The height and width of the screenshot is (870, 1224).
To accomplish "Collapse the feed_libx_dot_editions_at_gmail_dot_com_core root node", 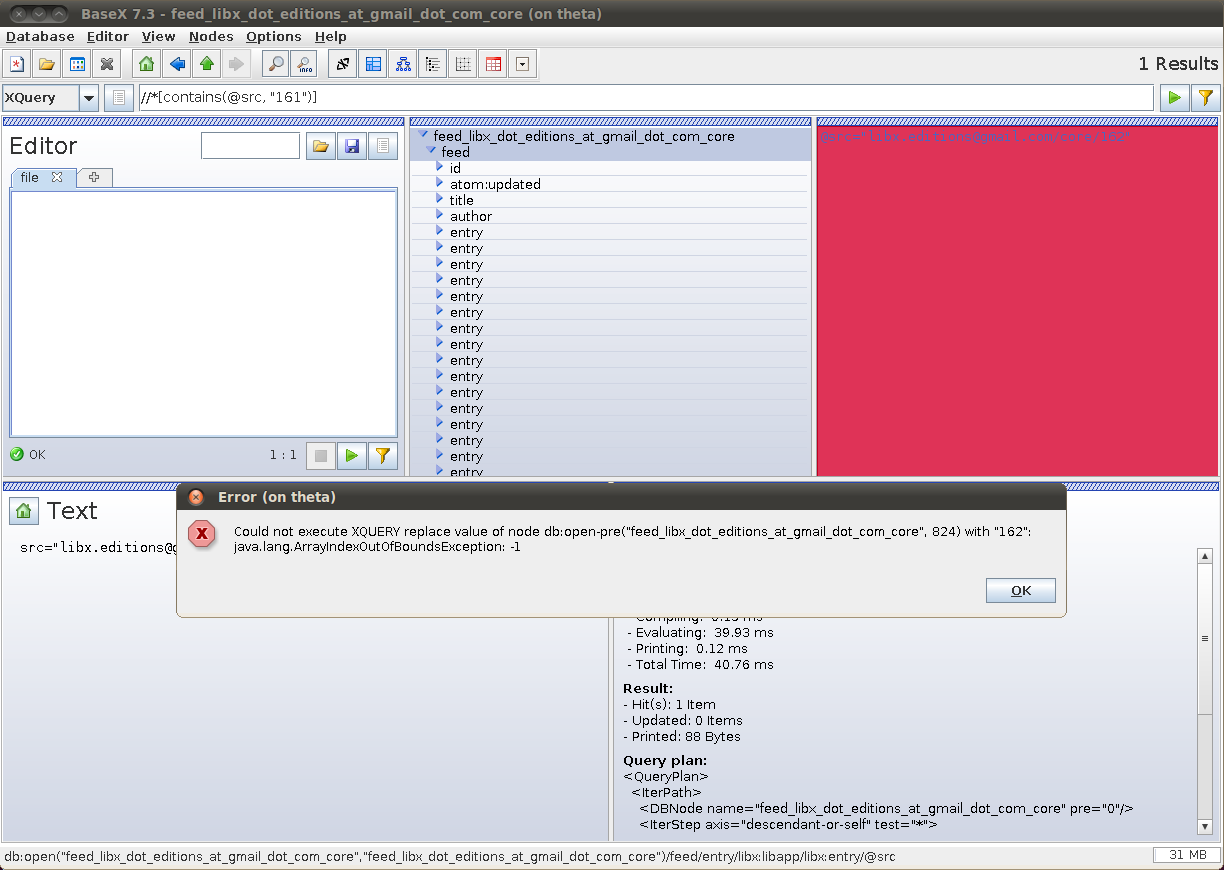I will pyautogui.click(x=424, y=136).
